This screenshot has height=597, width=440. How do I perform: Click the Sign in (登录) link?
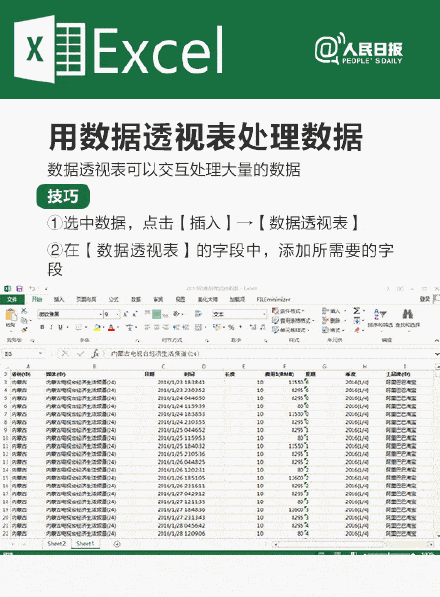click(424, 299)
